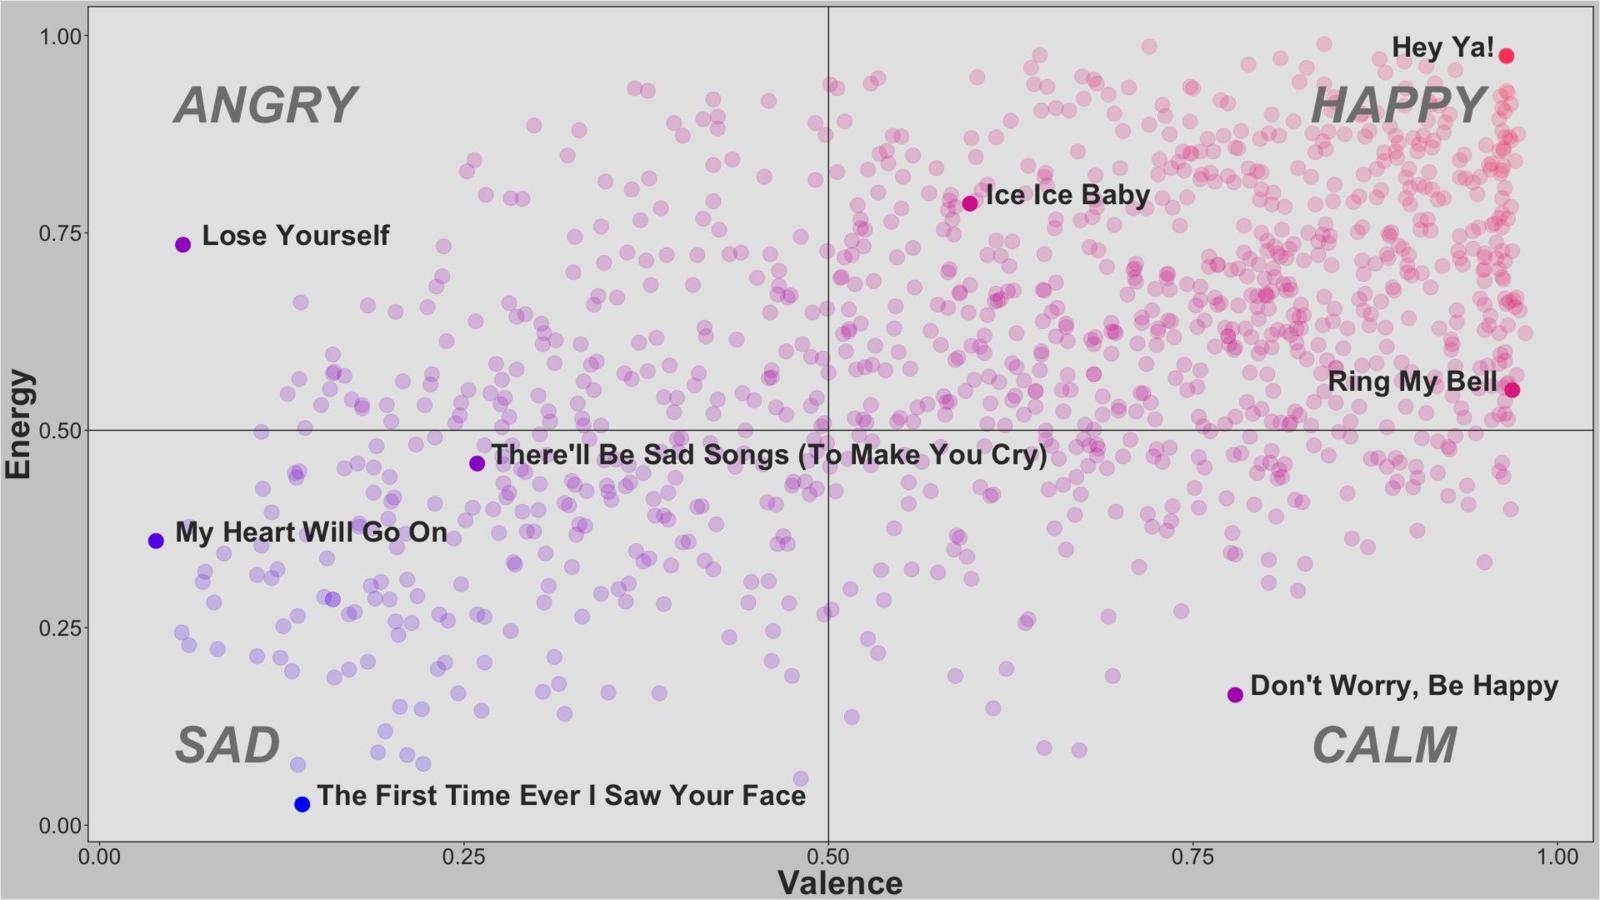
Task: Click the 1.00 Valence axis tick label
Action: [1557, 857]
